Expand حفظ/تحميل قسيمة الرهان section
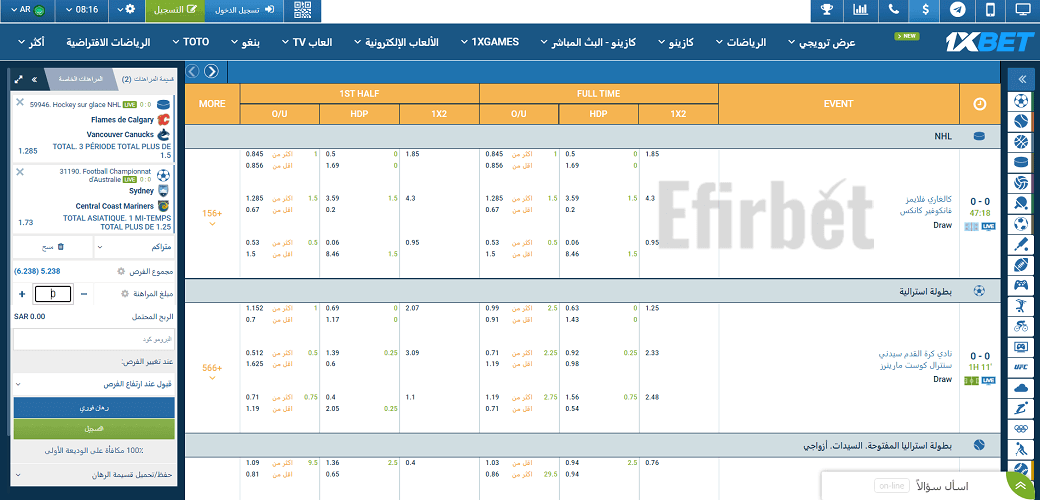Image resolution: width=1040 pixels, height=500 pixels. (94, 475)
